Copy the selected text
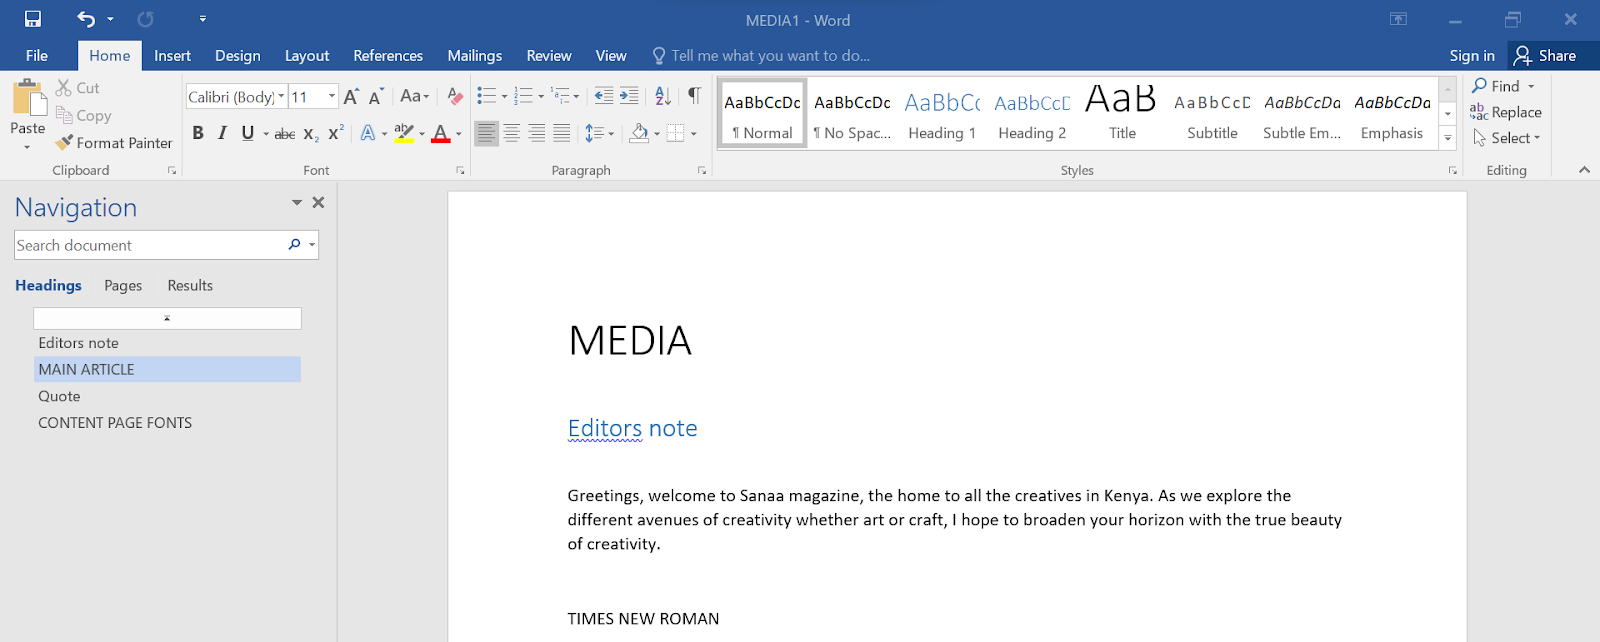Viewport: 1600px width, 642px height. coord(84,115)
